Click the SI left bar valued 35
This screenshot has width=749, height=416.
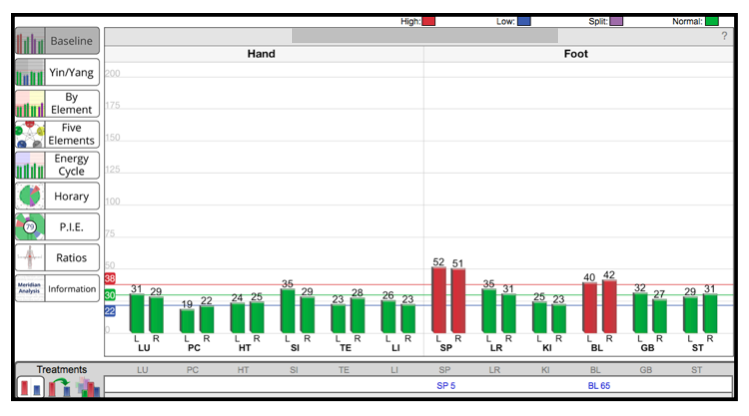point(288,311)
